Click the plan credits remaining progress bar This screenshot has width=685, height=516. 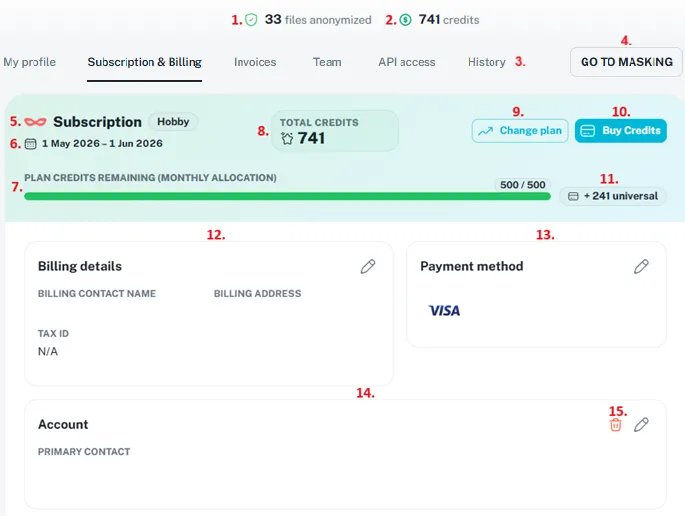[287, 197]
